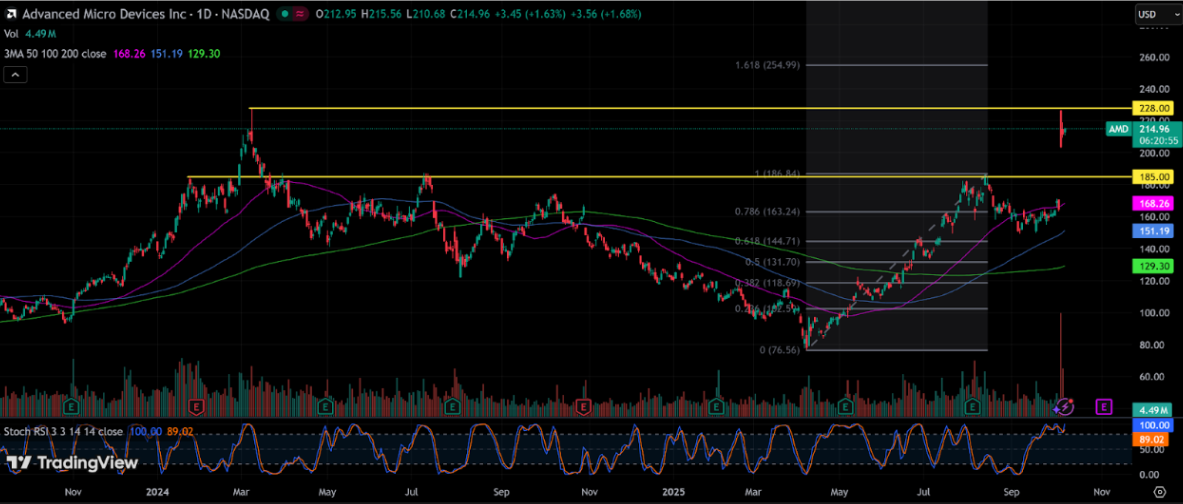Click the green earnings marker near May 2025
1183x504 pixels.
(x=846, y=407)
